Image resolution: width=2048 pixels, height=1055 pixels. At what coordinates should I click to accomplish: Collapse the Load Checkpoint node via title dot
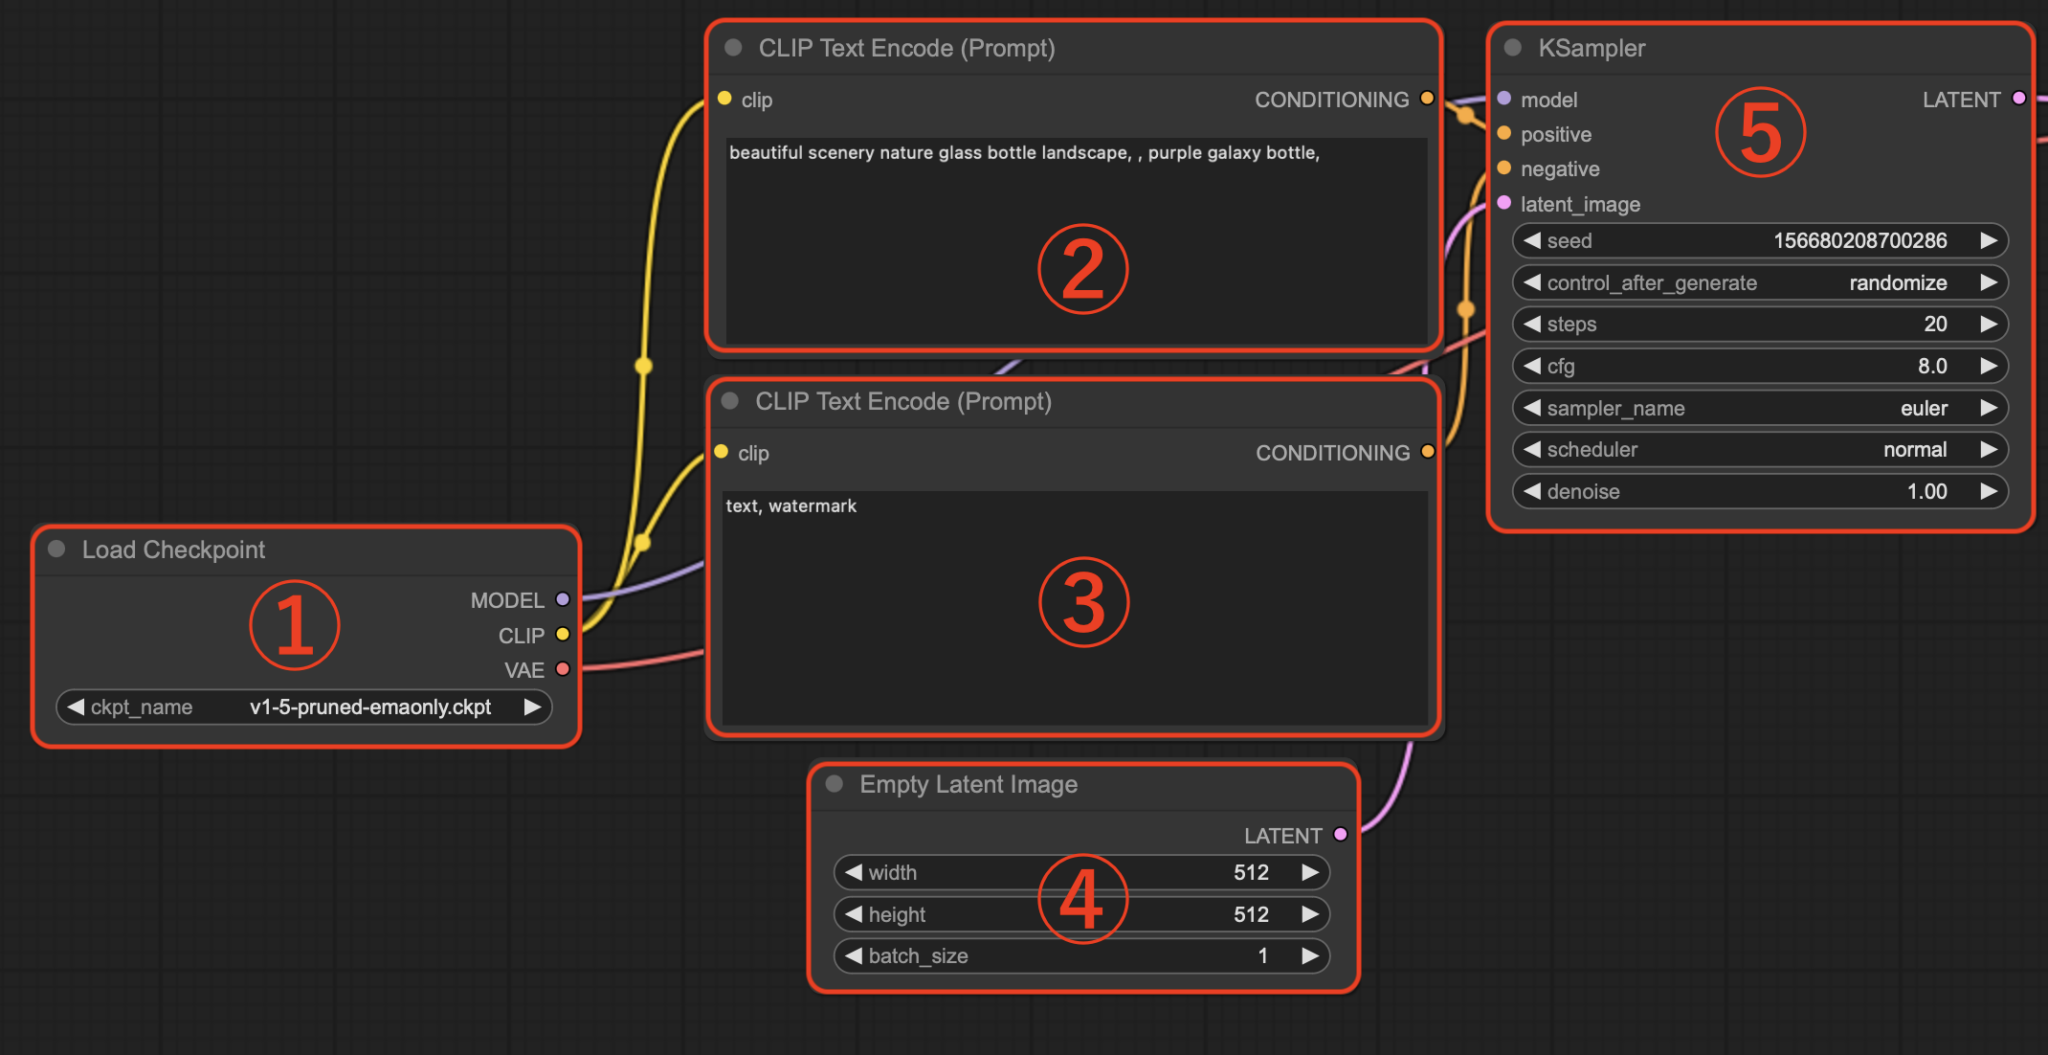(x=57, y=549)
